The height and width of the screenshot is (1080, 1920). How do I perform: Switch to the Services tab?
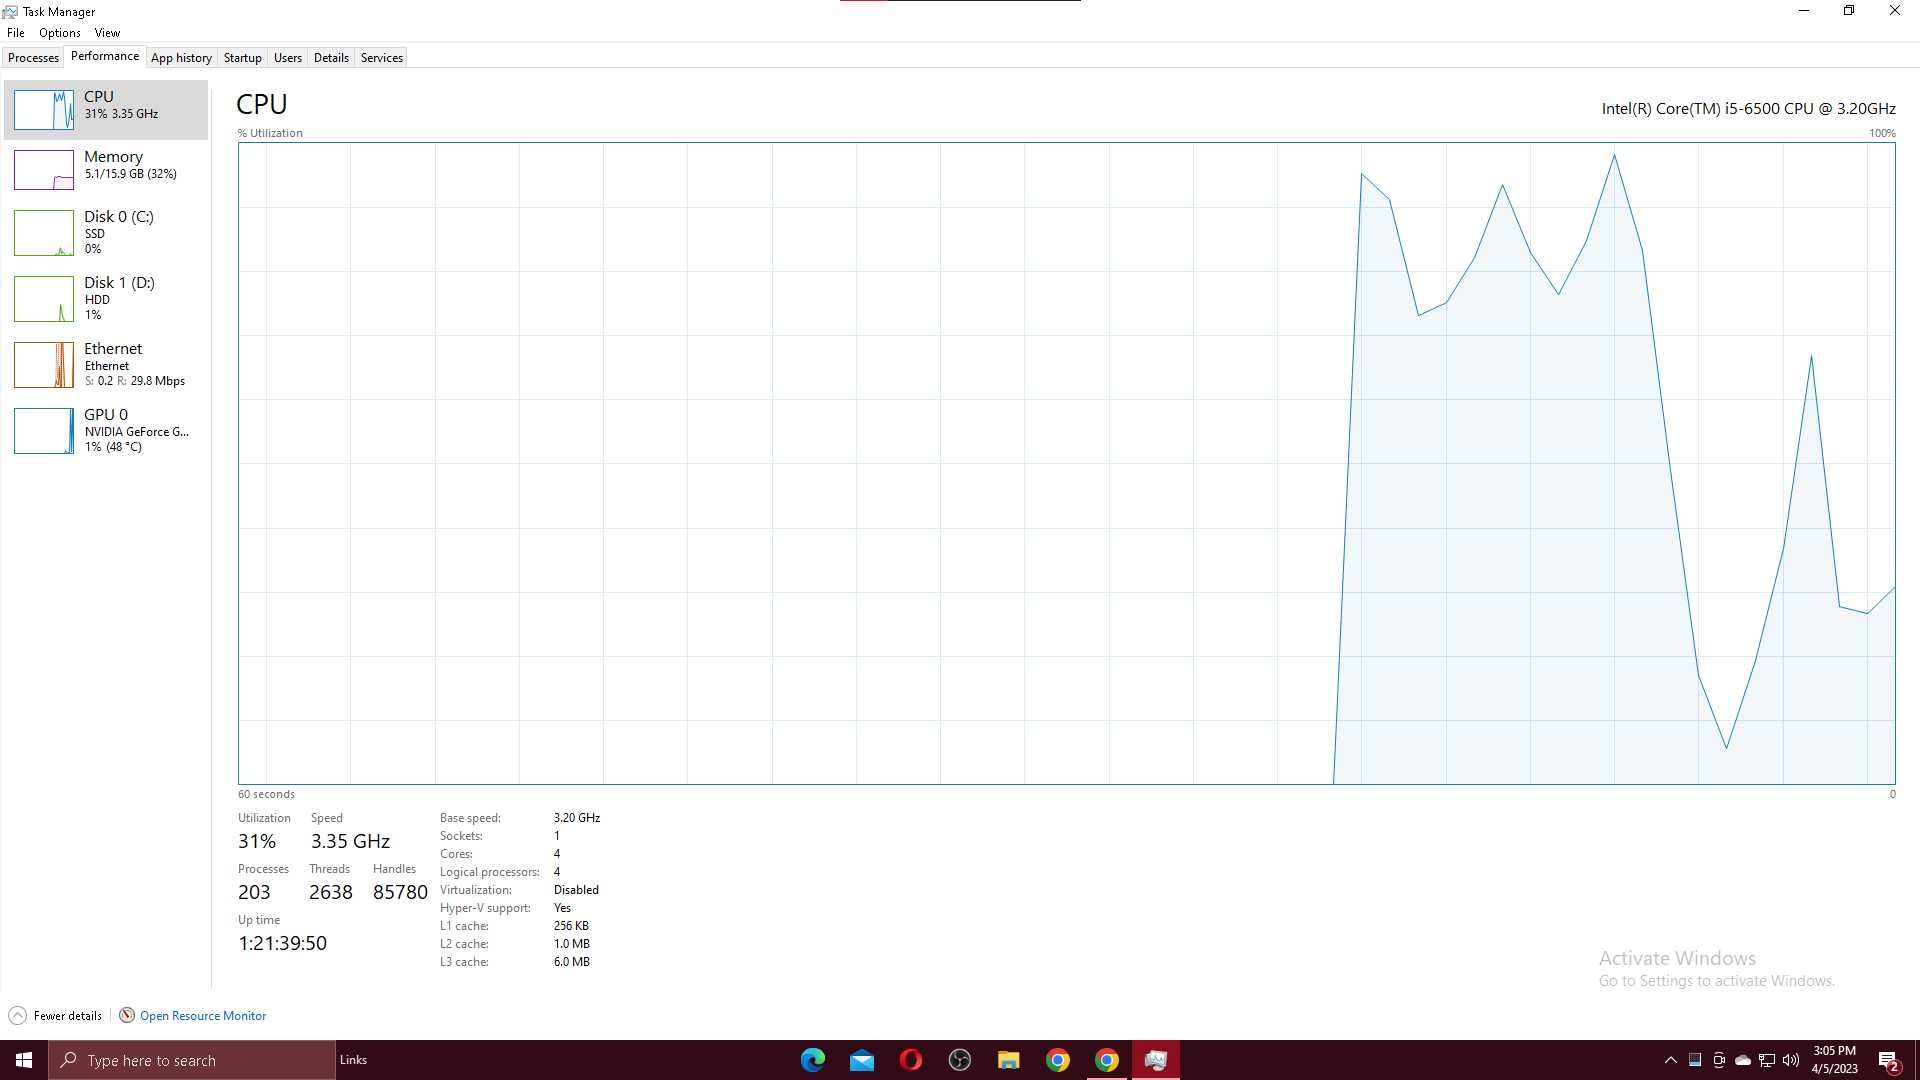pos(381,58)
